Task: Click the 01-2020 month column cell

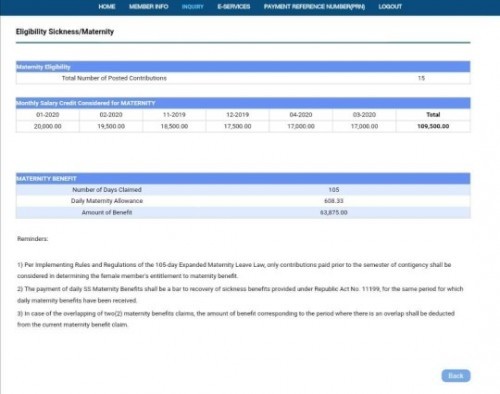Action: pyautogui.click(x=48, y=114)
